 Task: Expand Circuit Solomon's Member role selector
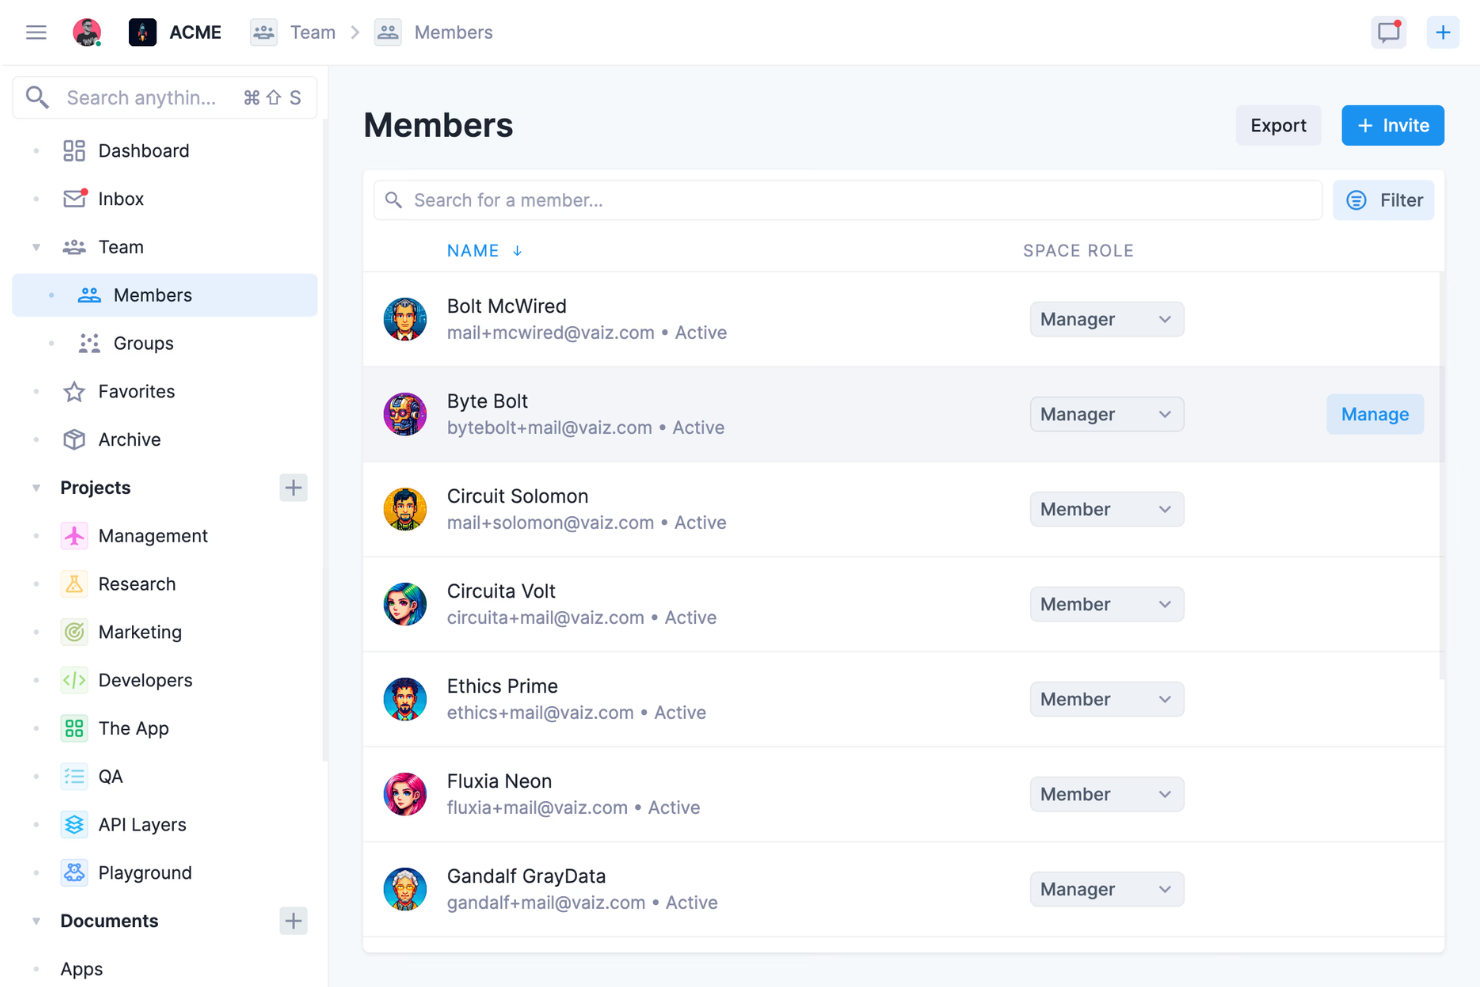tap(1106, 509)
